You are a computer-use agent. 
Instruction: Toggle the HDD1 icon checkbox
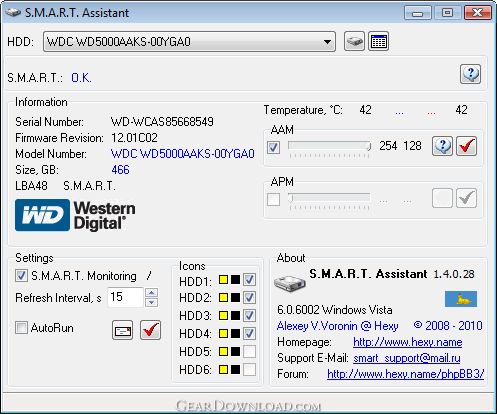click(x=249, y=280)
